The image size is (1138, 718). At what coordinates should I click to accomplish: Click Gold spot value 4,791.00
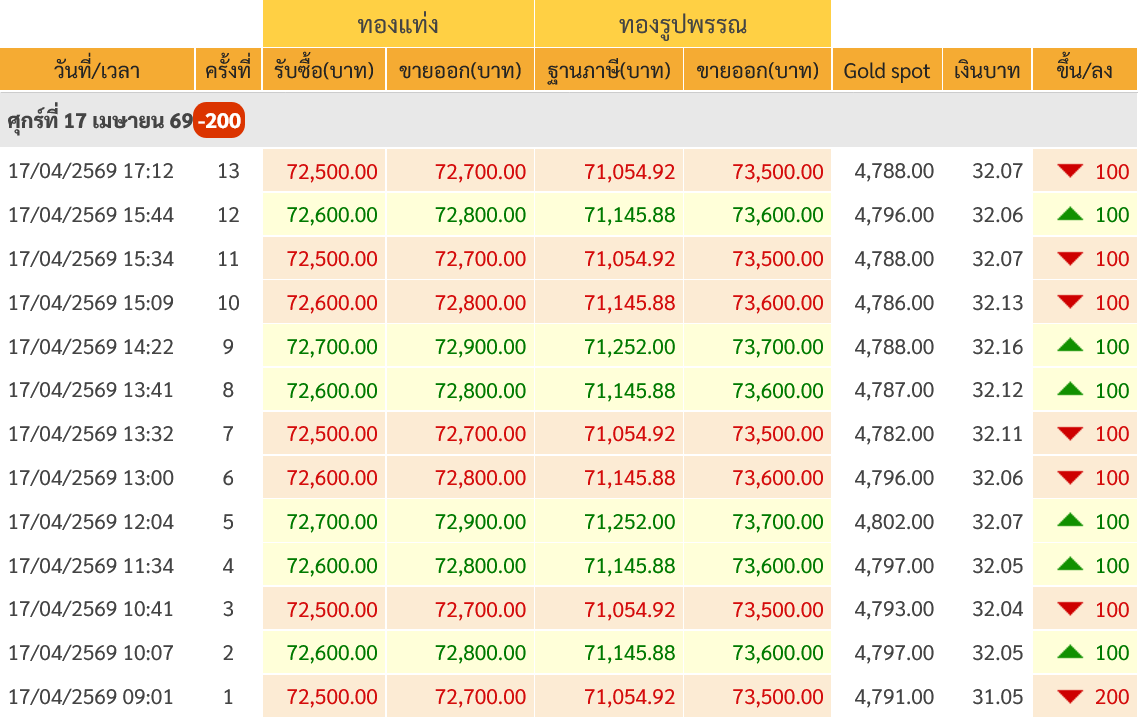894,697
